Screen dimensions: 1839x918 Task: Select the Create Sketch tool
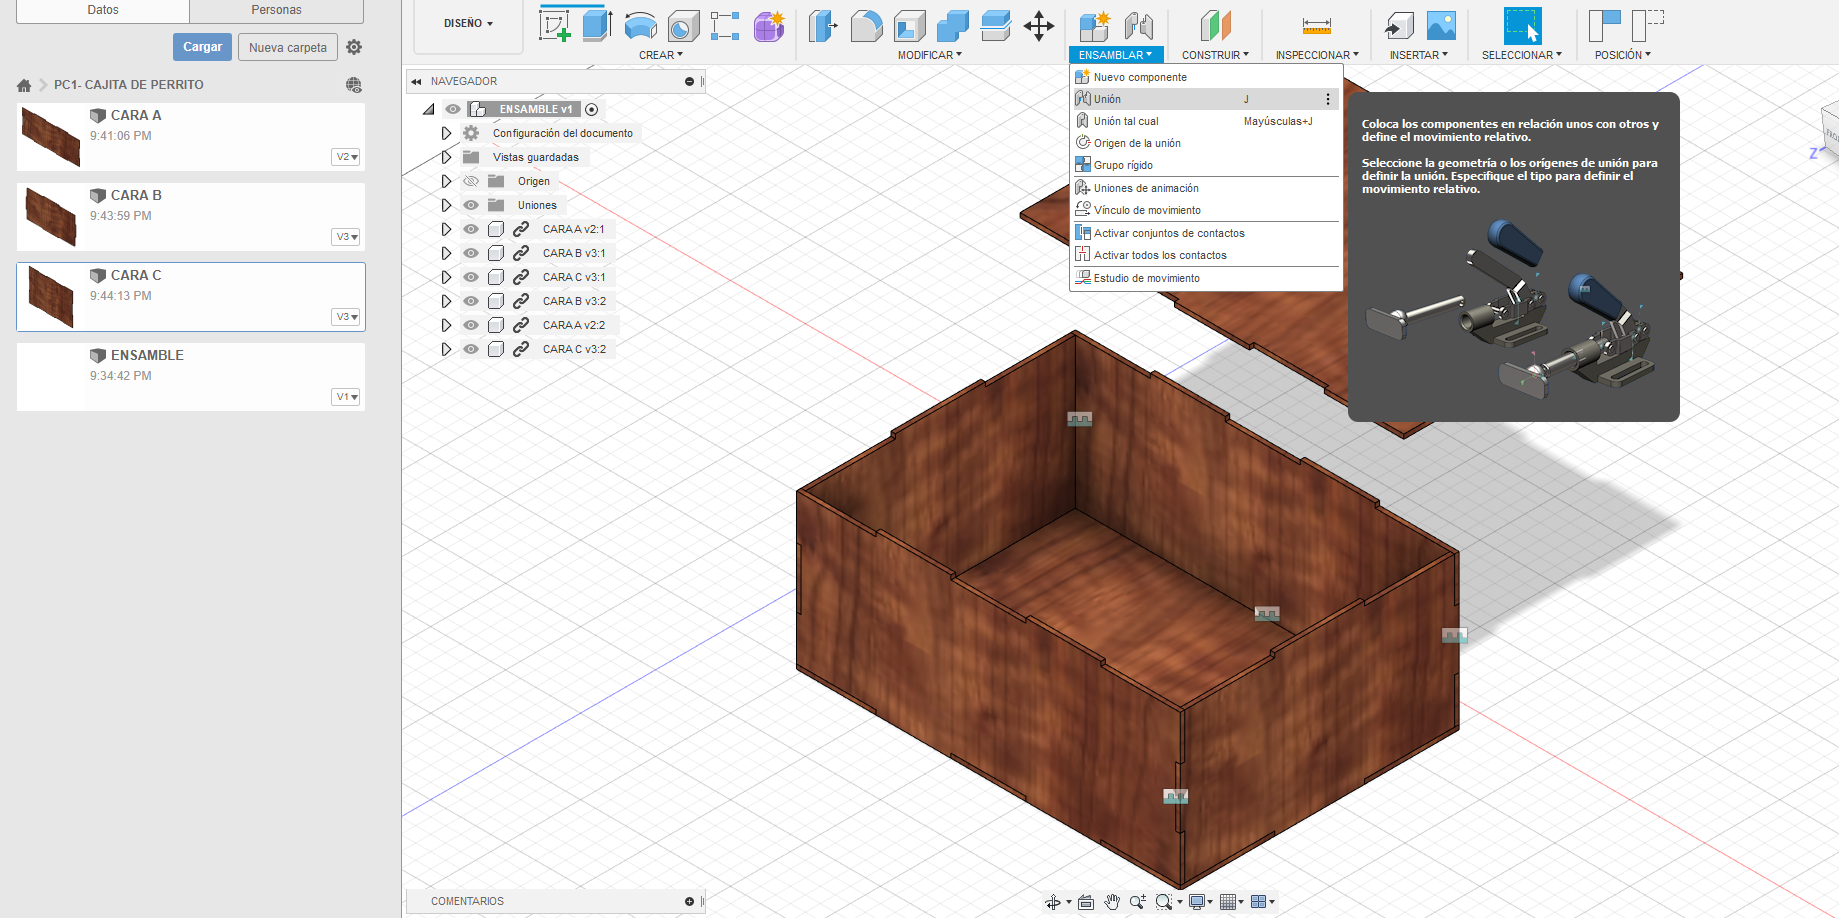554,25
